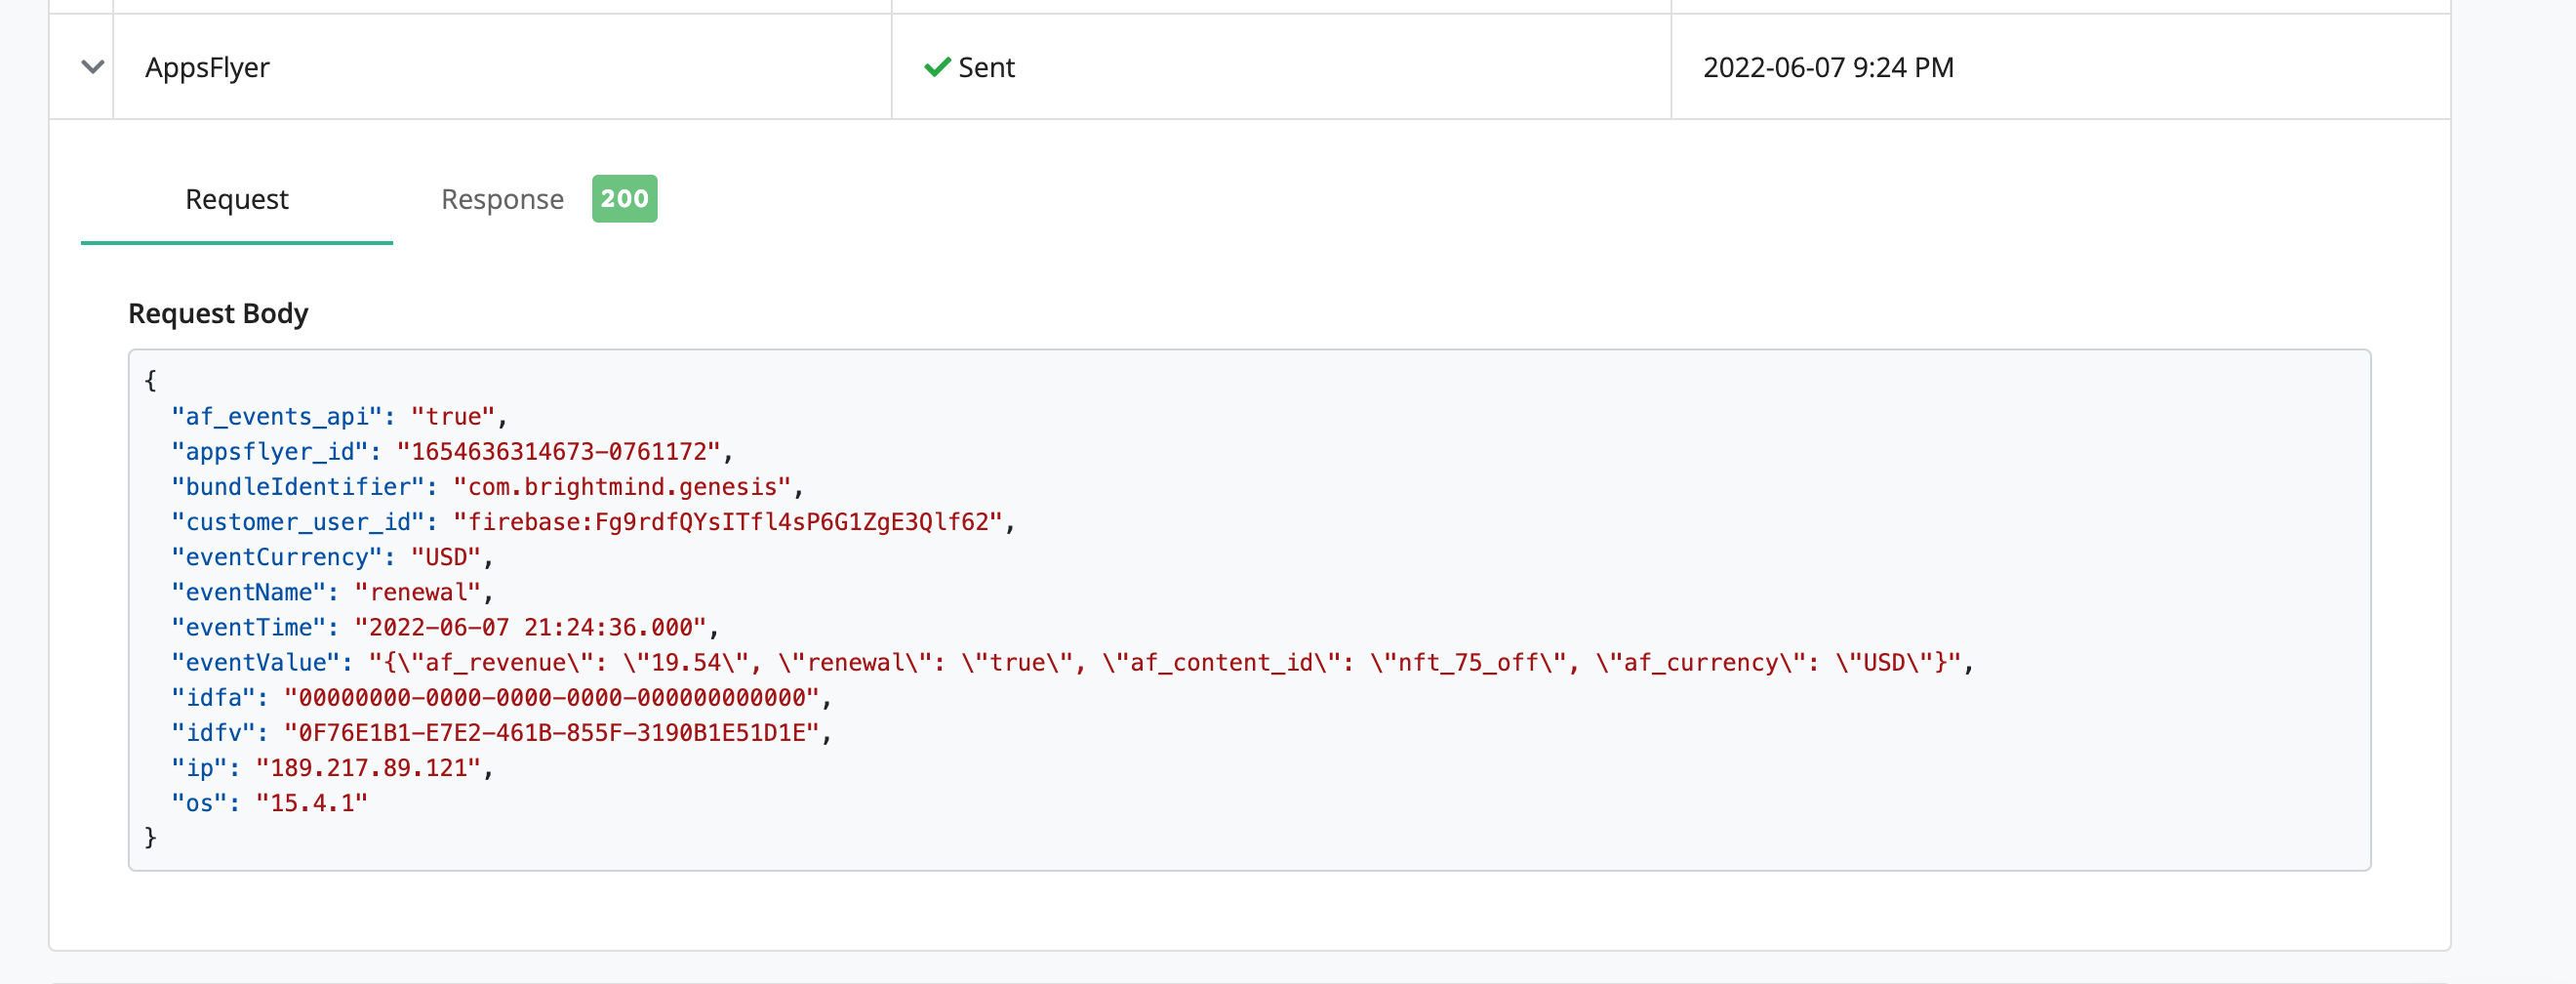Click the customer_user_id firebase value
This screenshot has height=984, width=2576.
[728, 521]
